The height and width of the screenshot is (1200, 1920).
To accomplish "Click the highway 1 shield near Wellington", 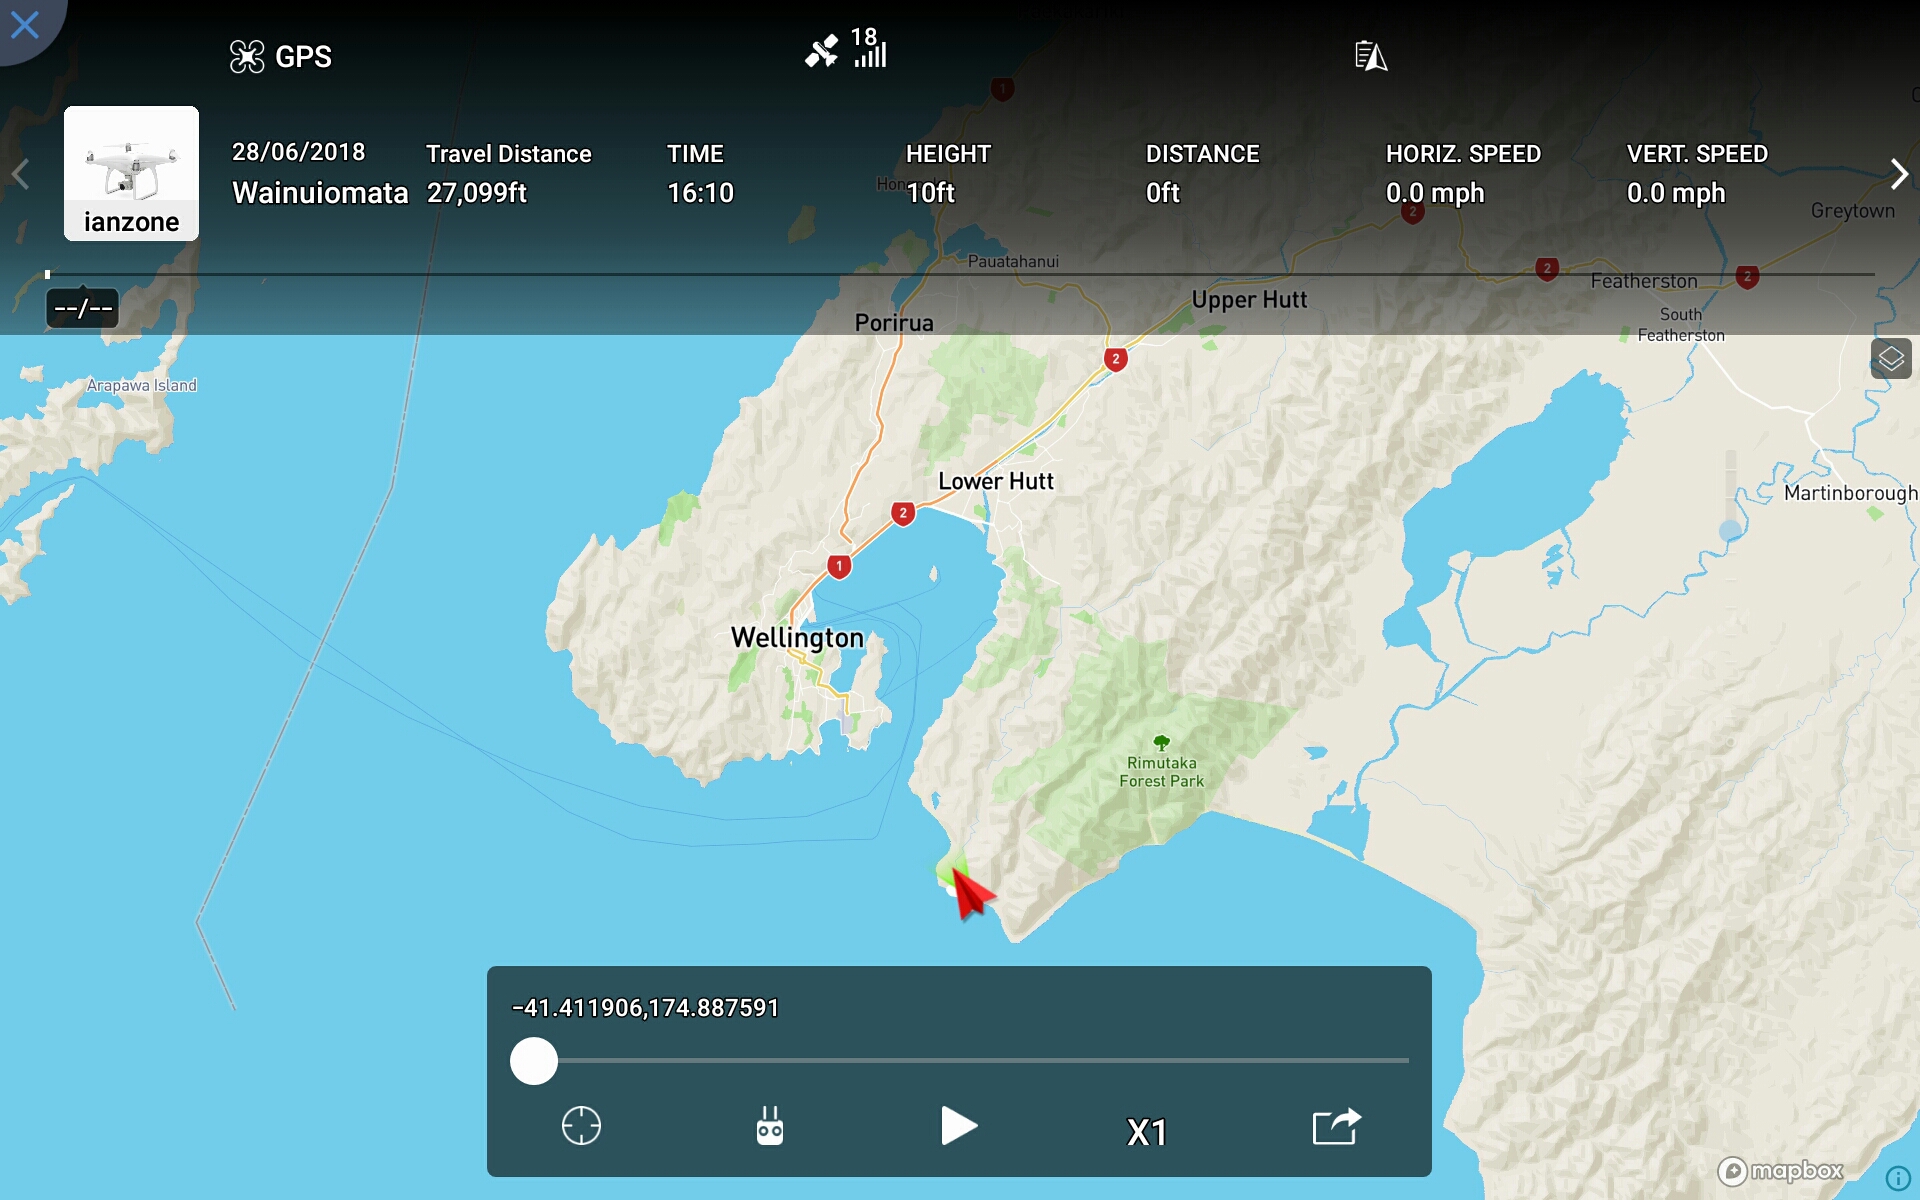I will coord(839,566).
